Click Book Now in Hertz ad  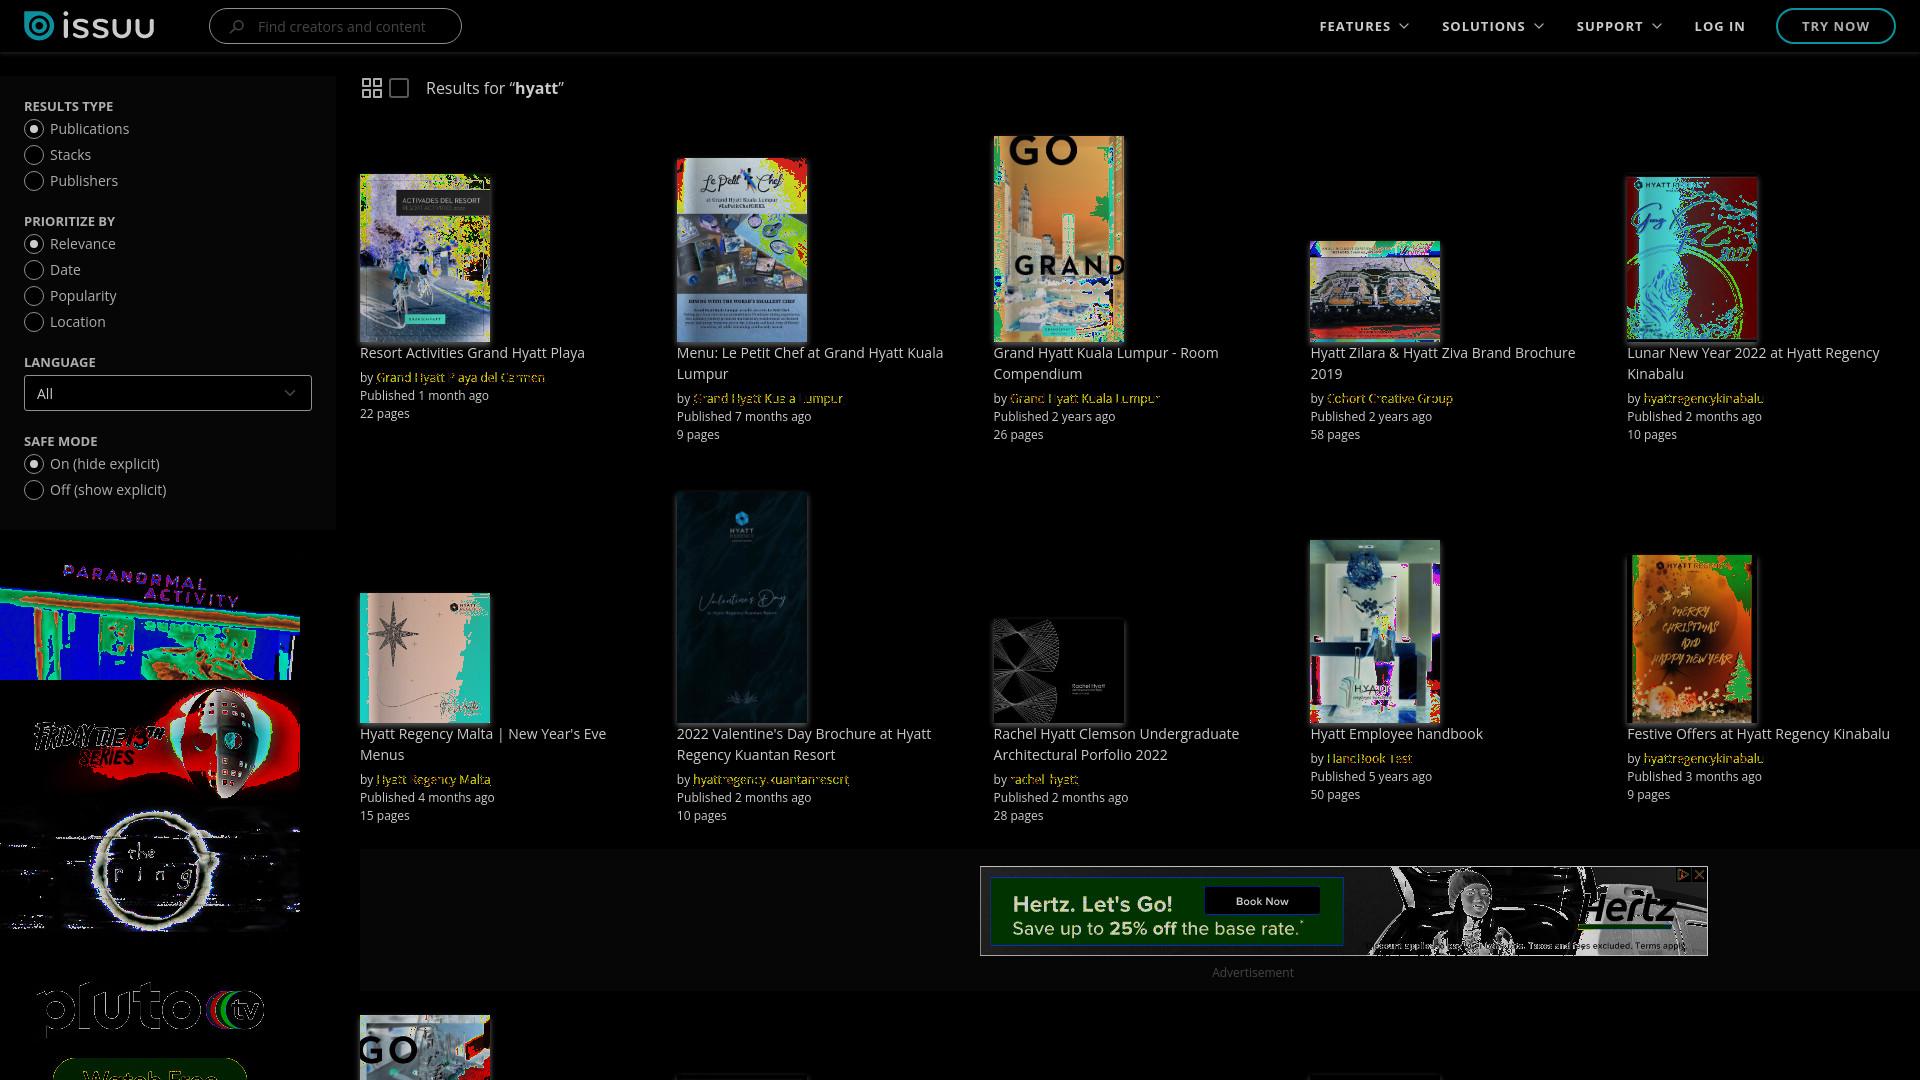click(x=1262, y=901)
